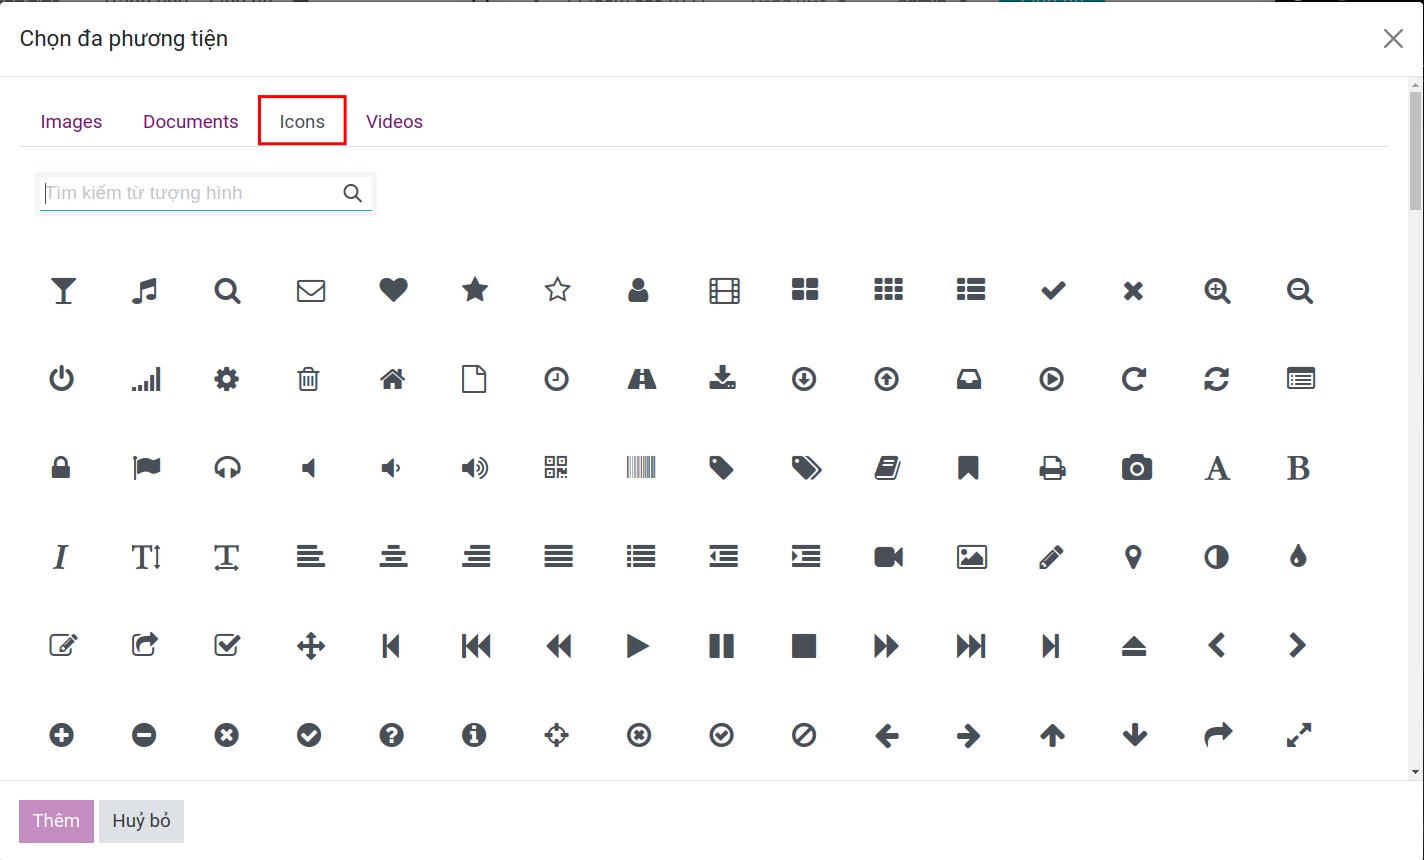Pick the home house icon
The image size is (1424, 860).
pyautogui.click(x=392, y=379)
